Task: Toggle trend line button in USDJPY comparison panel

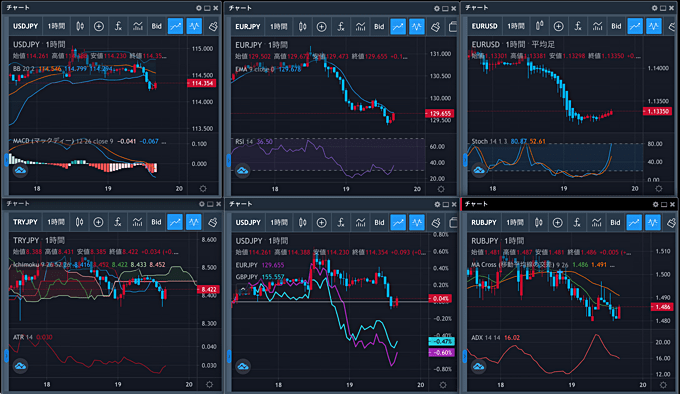Action: (x=398, y=223)
